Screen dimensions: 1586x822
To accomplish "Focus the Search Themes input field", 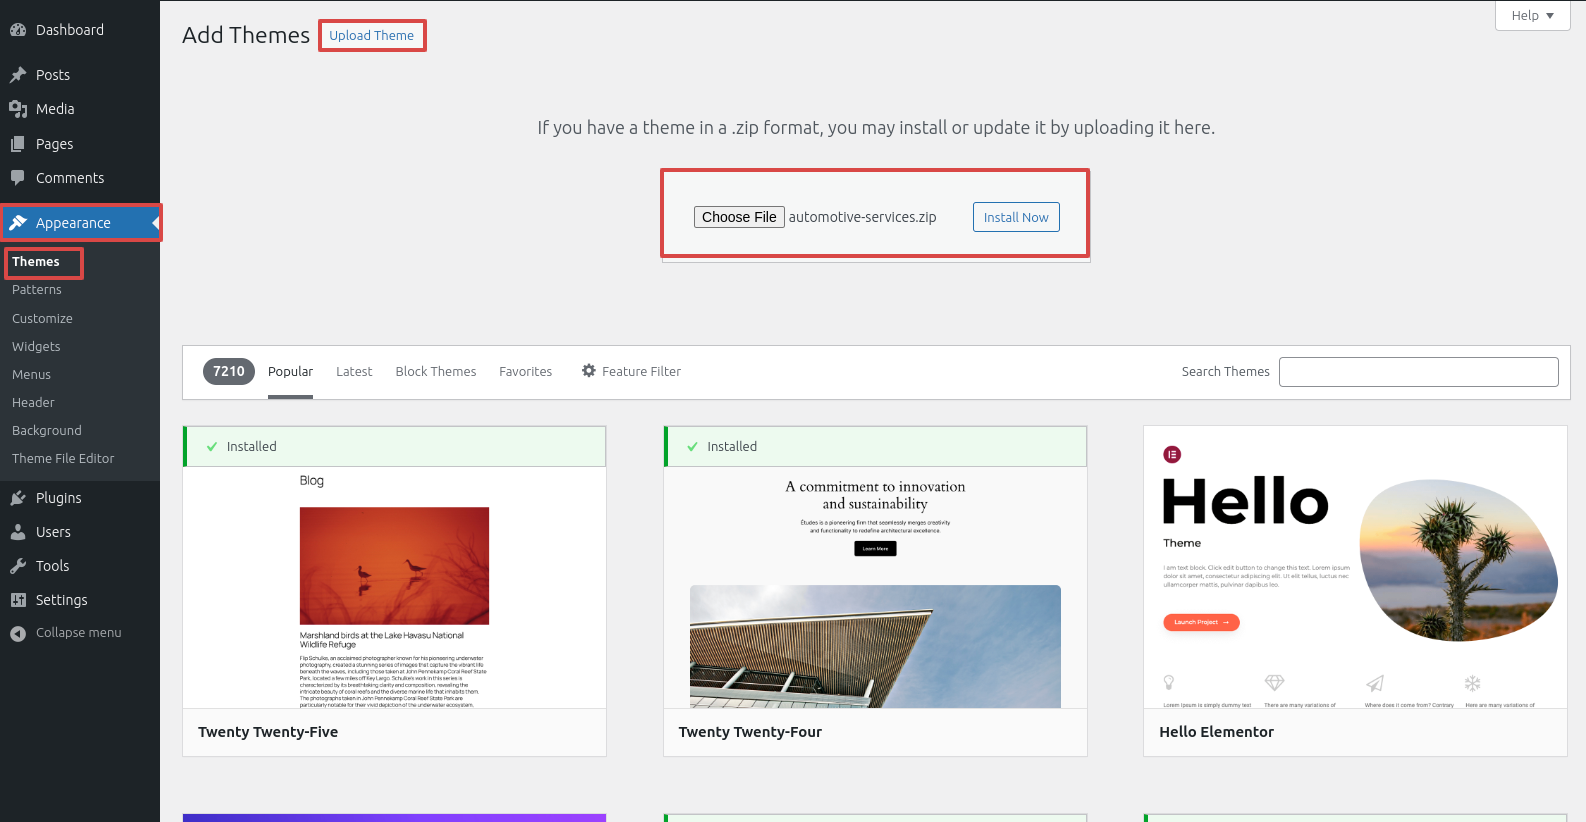I will click(x=1419, y=372).
